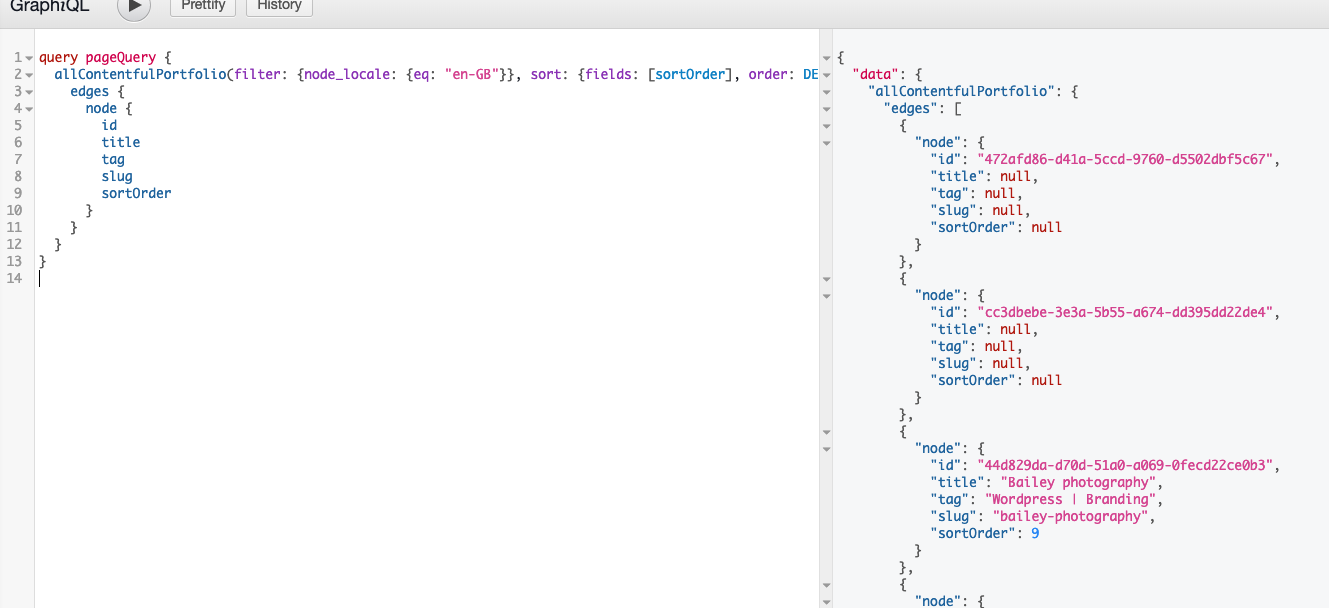Collapse the first result node via its fold arrow
The width and height of the screenshot is (1329, 608).
click(826, 142)
